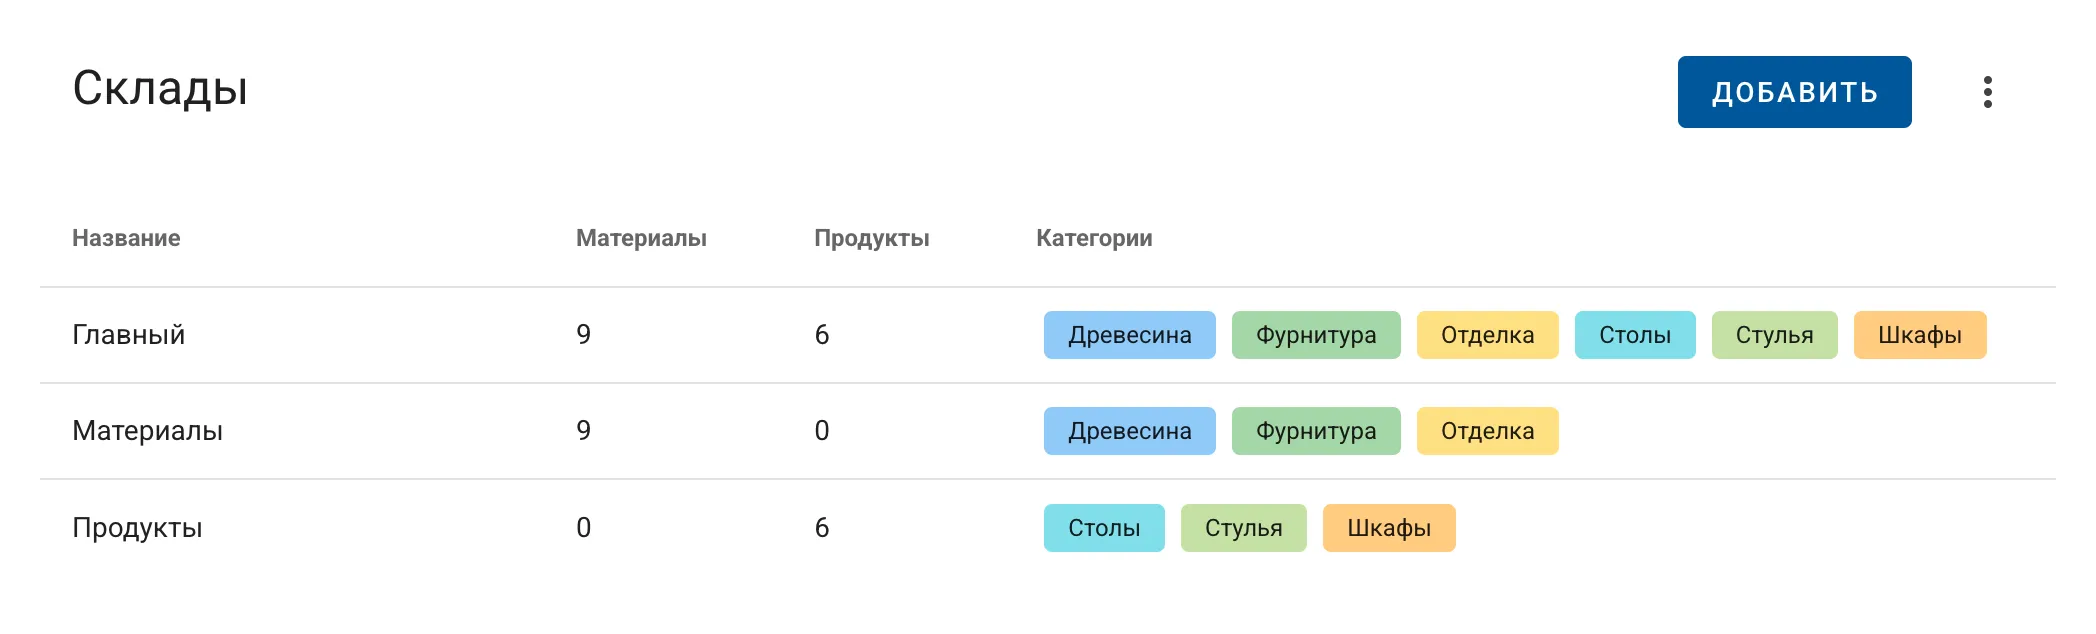Select the Фурнитура tag in Главный row
The width and height of the screenshot is (2096, 634).
(1315, 335)
